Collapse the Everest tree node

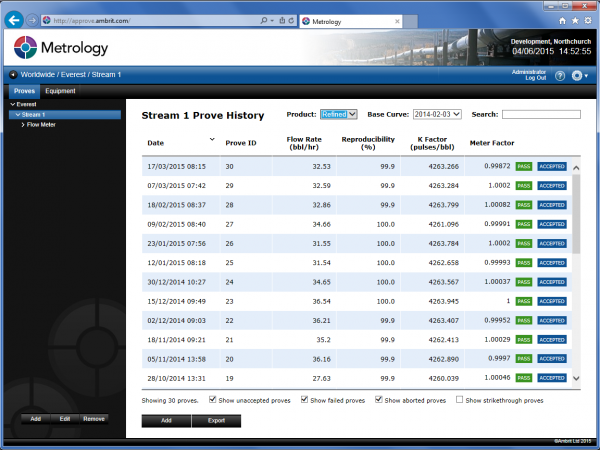pos(13,104)
